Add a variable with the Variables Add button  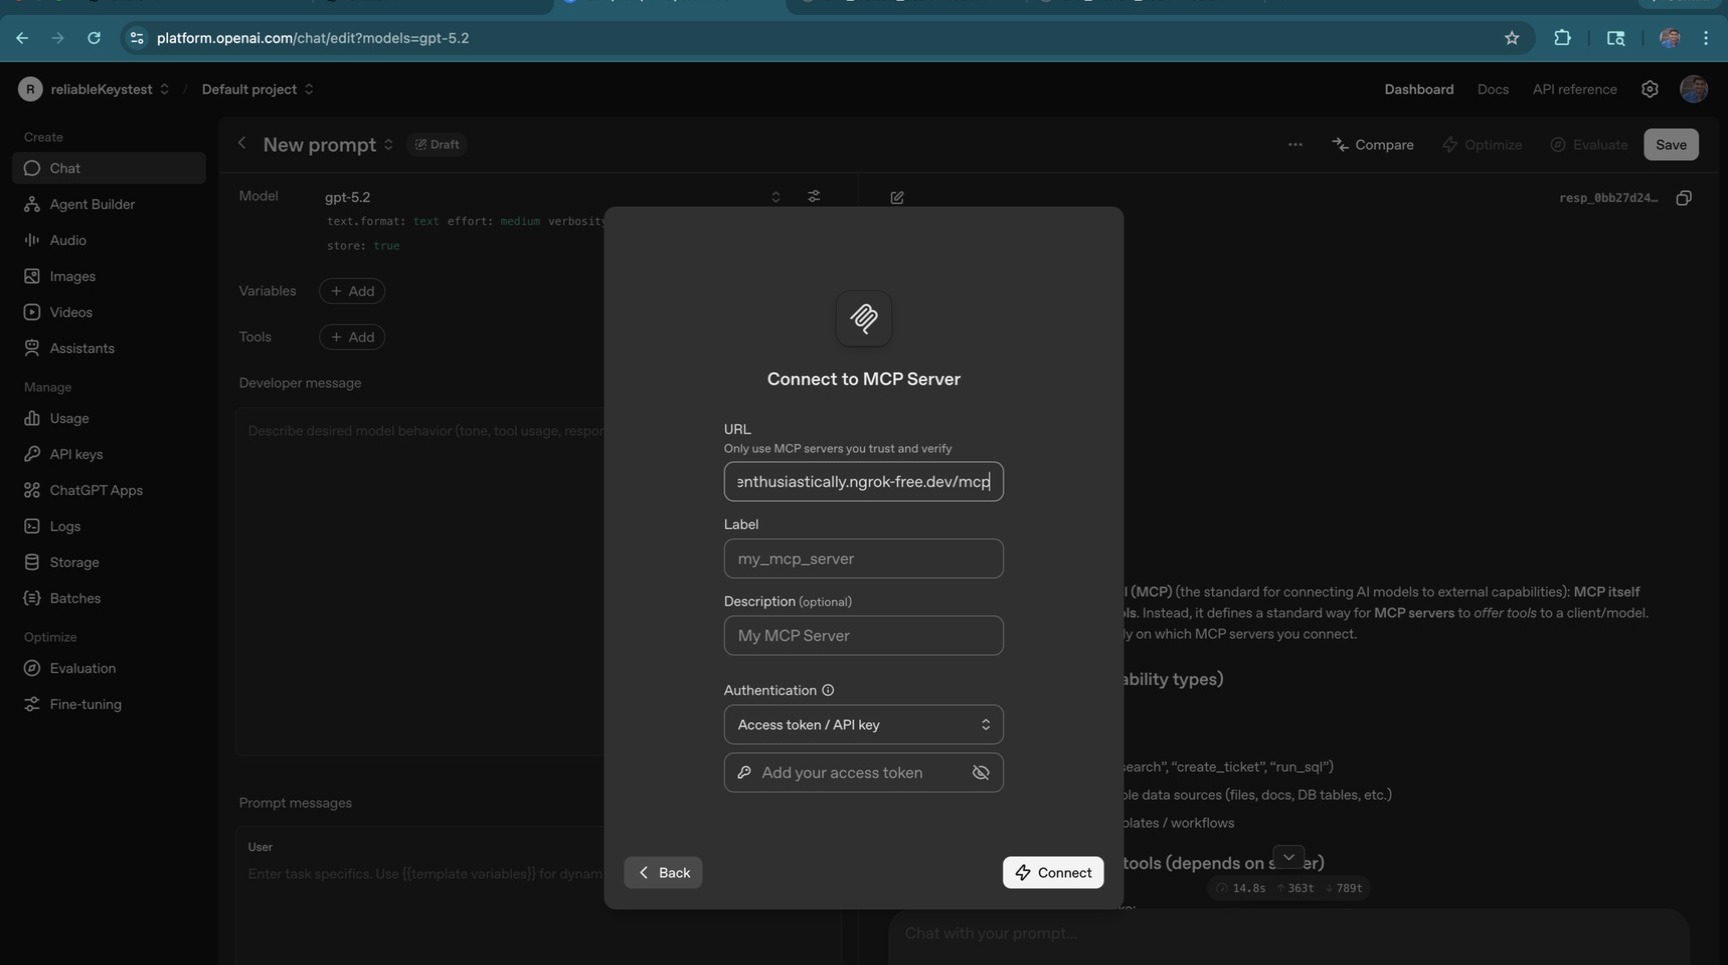352,291
